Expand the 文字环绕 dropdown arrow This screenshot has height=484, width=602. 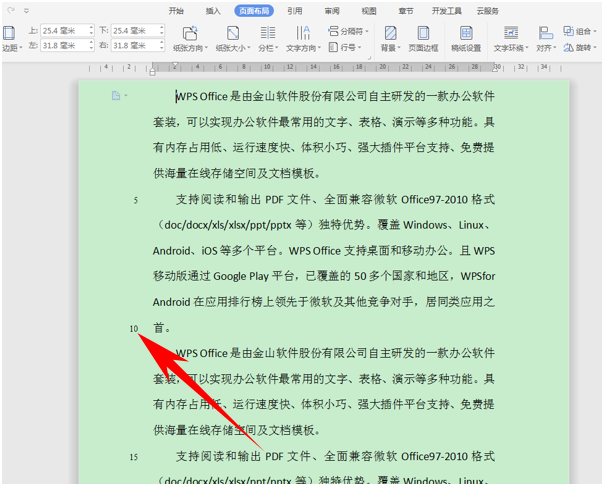coord(527,48)
